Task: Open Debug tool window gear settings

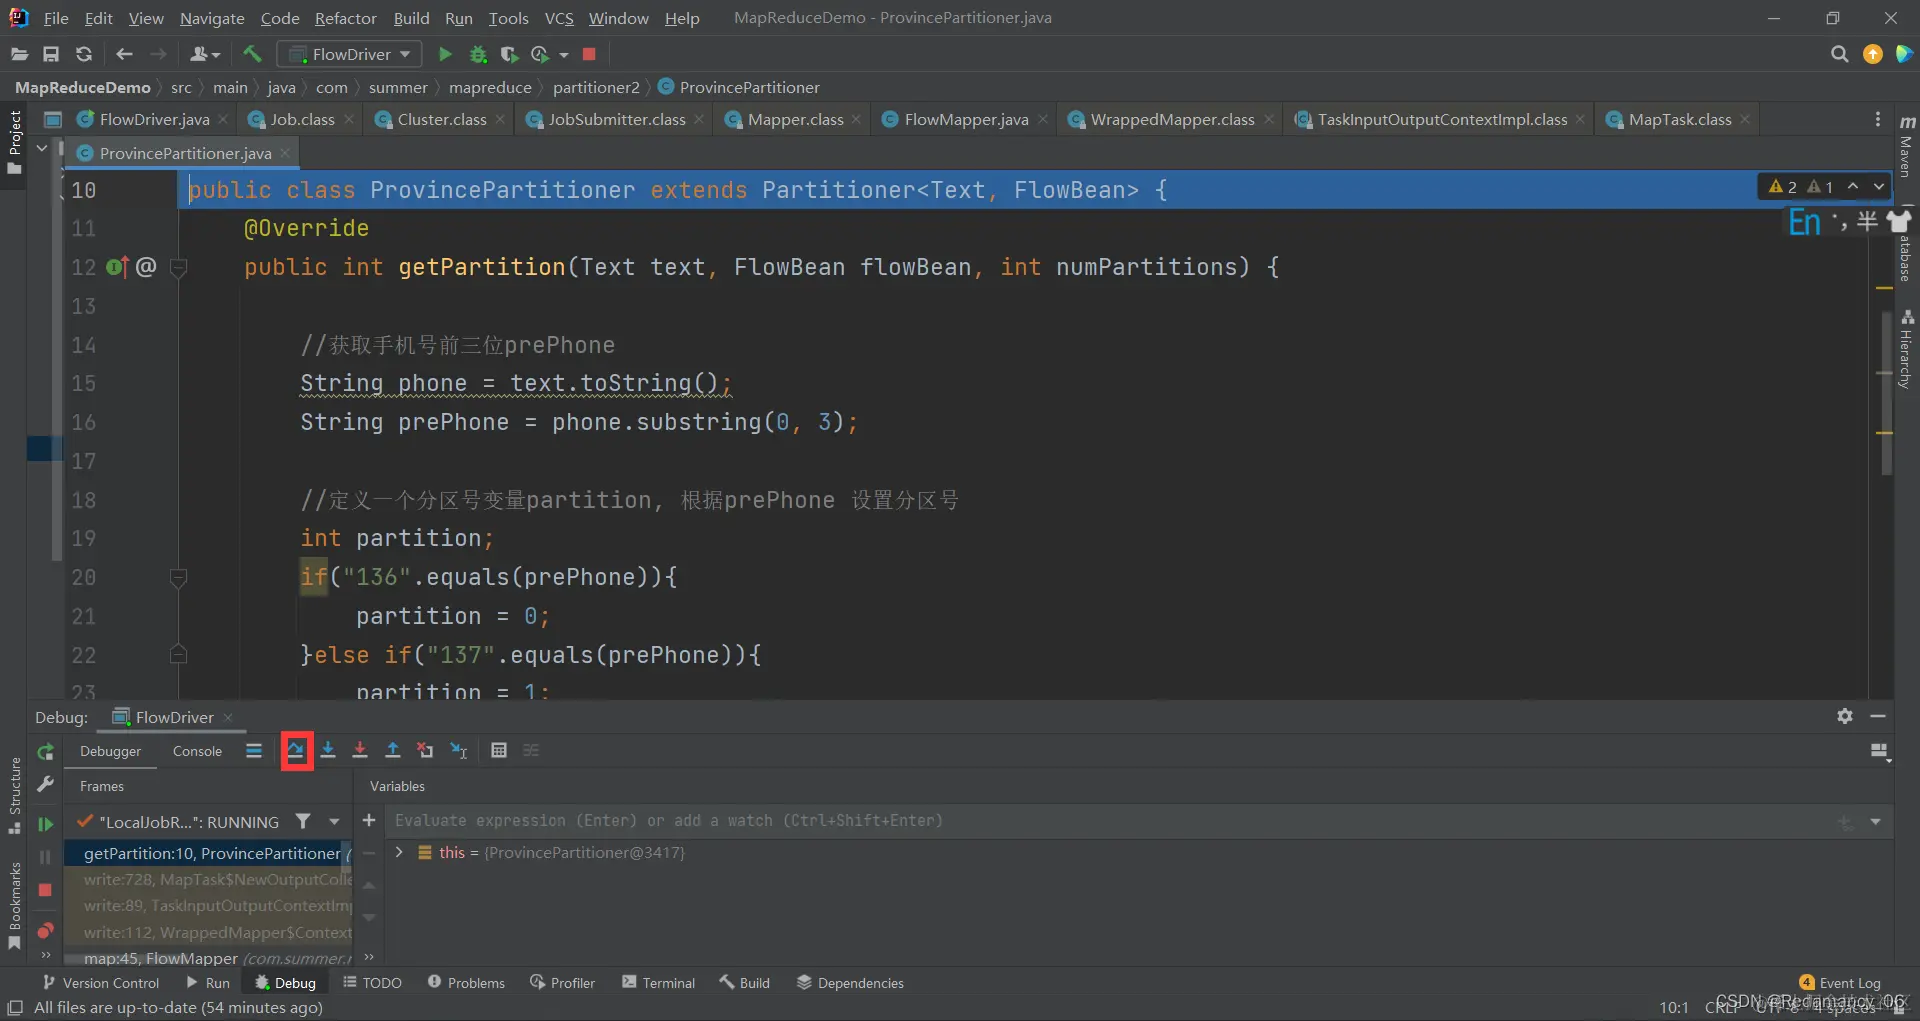Action: (1845, 716)
